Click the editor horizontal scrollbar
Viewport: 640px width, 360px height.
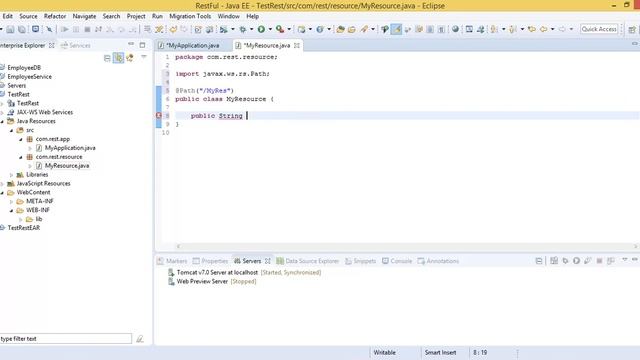click(x=407, y=246)
